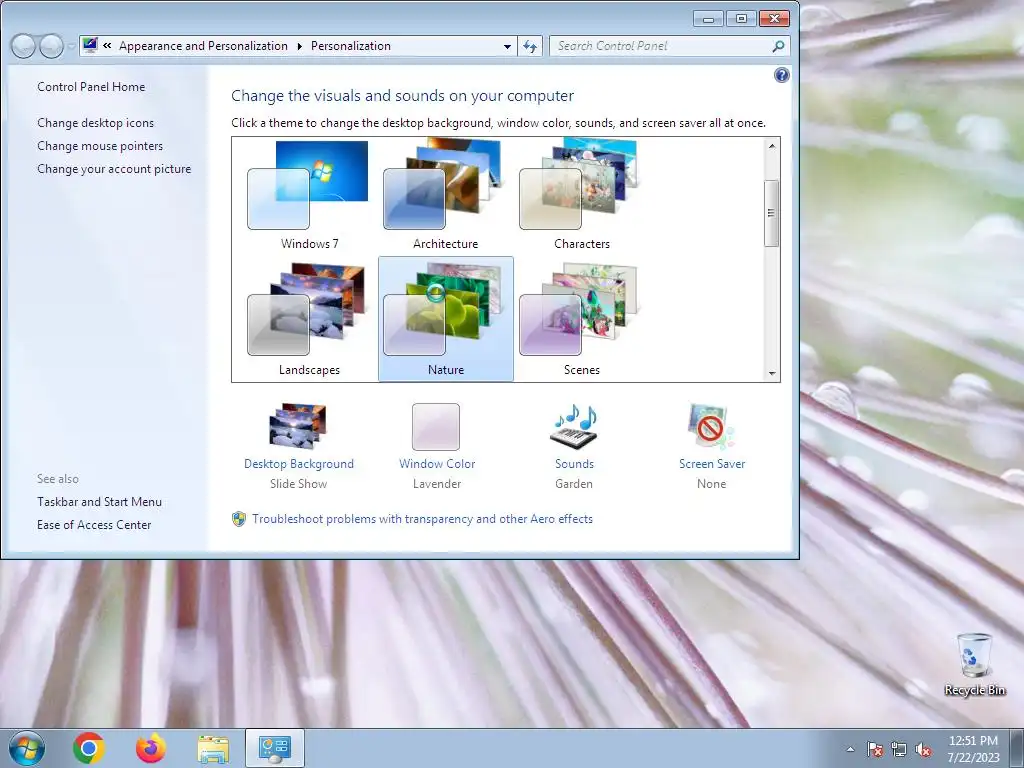Click the search magnifier icon
Screen dimensions: 1024x768
coord(778,46)
